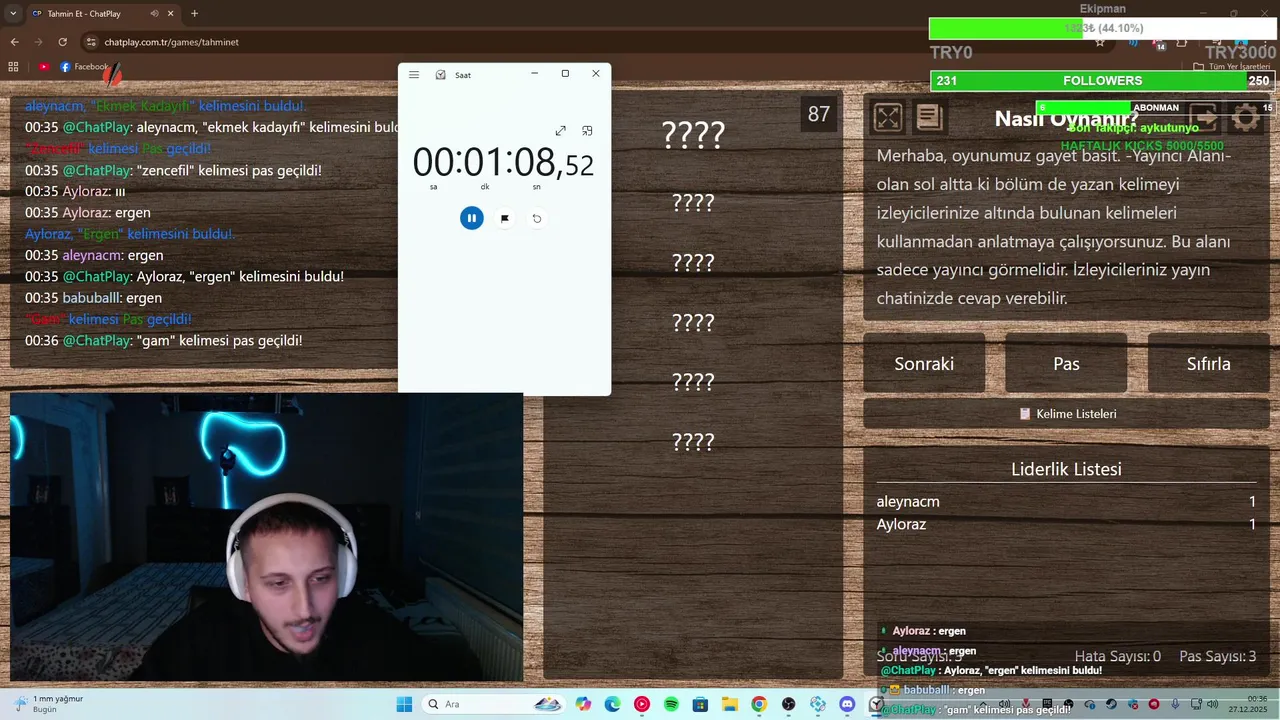
Task: Open the Facebook bookmark
Action: [x=84, y=67]
